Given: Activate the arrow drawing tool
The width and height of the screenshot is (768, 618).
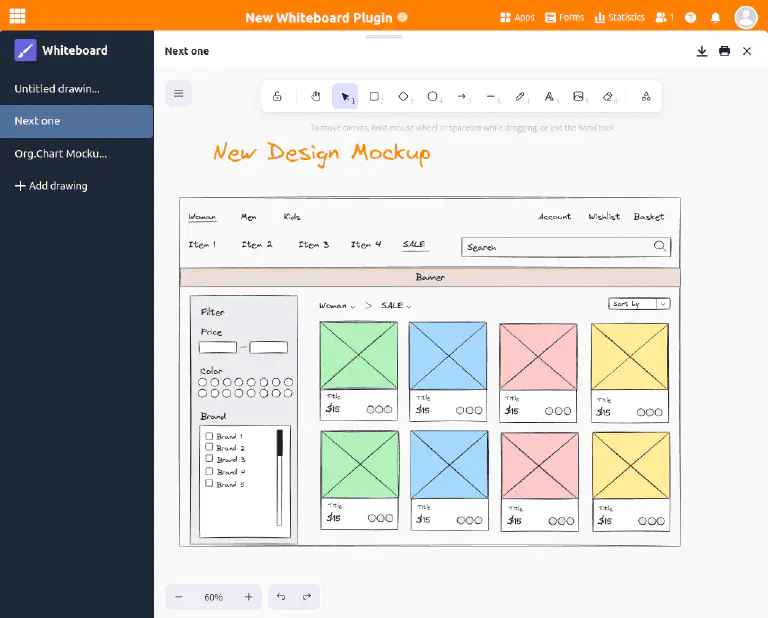Looking at the screenshot, I should pos(462,96).
